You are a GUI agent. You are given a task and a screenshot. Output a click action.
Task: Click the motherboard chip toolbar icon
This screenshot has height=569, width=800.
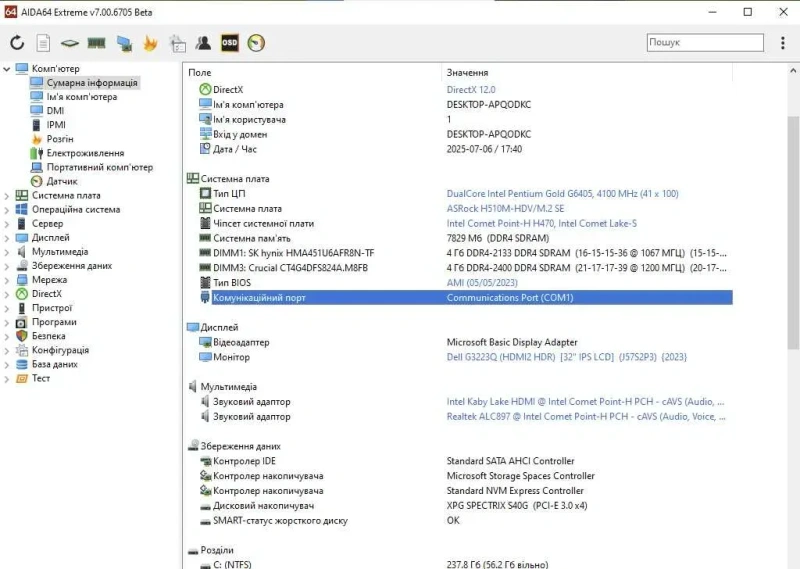[69, 43]
